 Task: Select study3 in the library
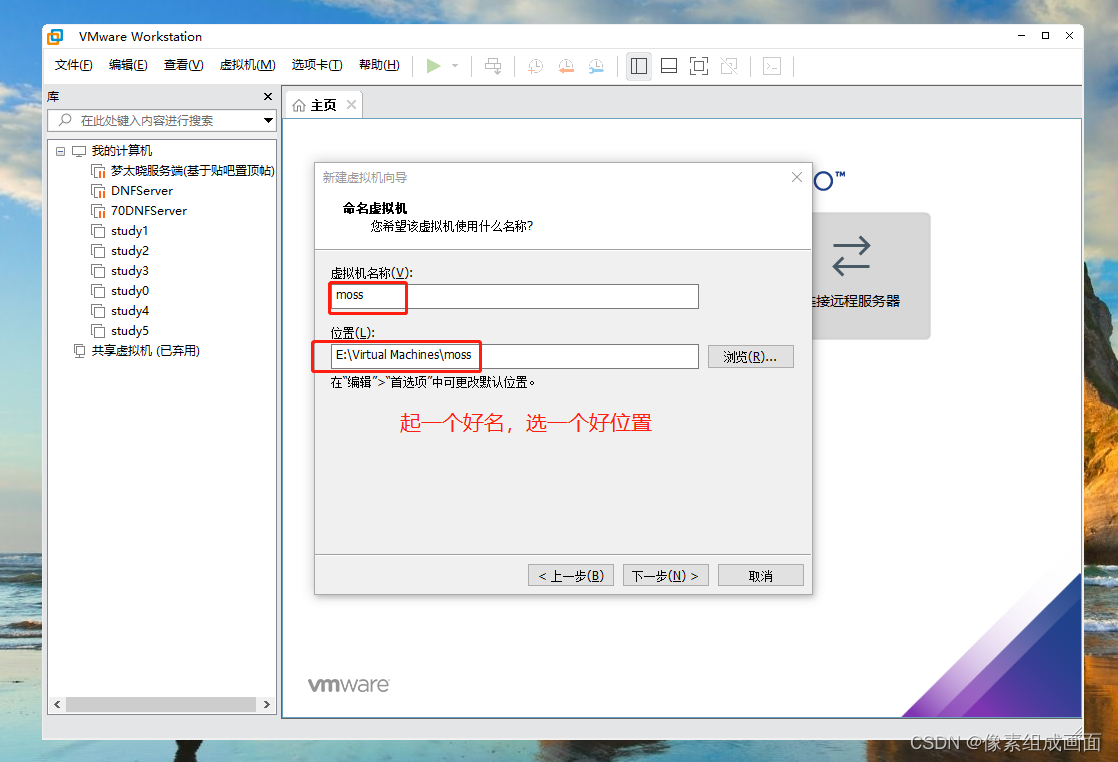click(130, 271)
